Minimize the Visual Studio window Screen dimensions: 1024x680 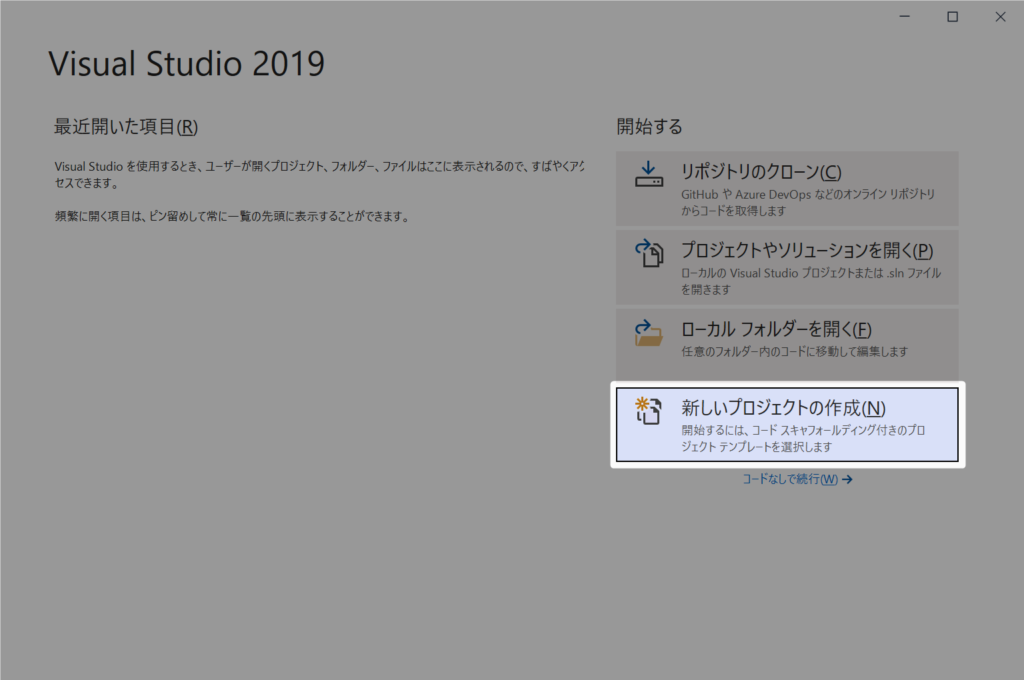click(904, 16)
